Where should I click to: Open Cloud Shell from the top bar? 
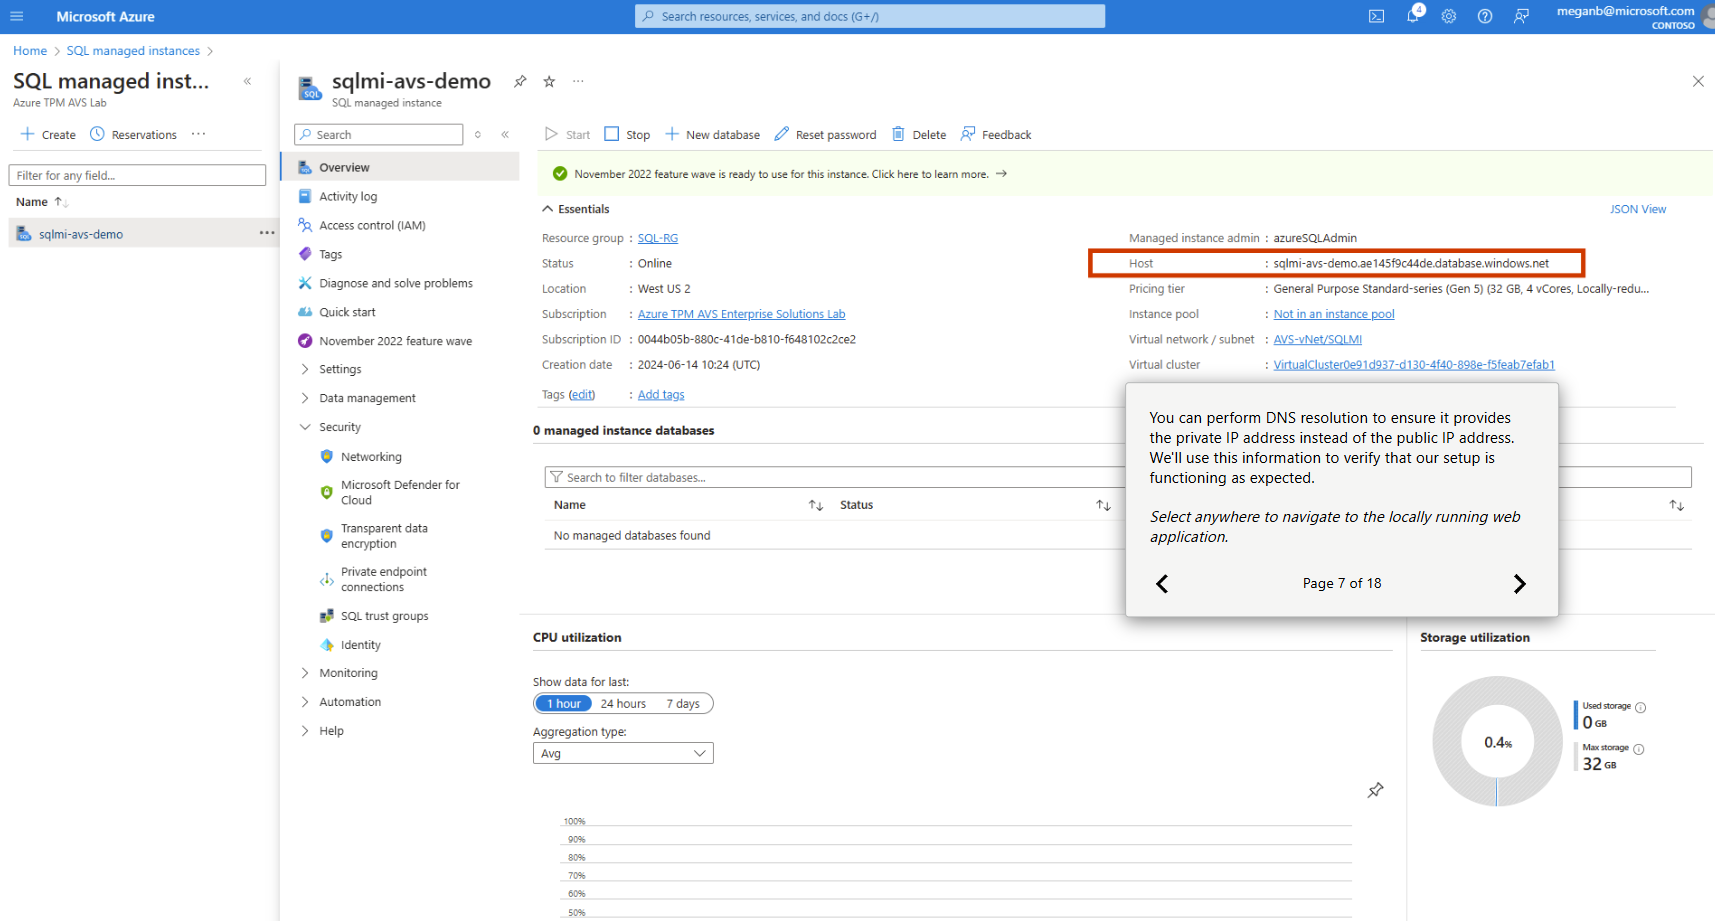pyautogui.click(x=1377, y=16)
